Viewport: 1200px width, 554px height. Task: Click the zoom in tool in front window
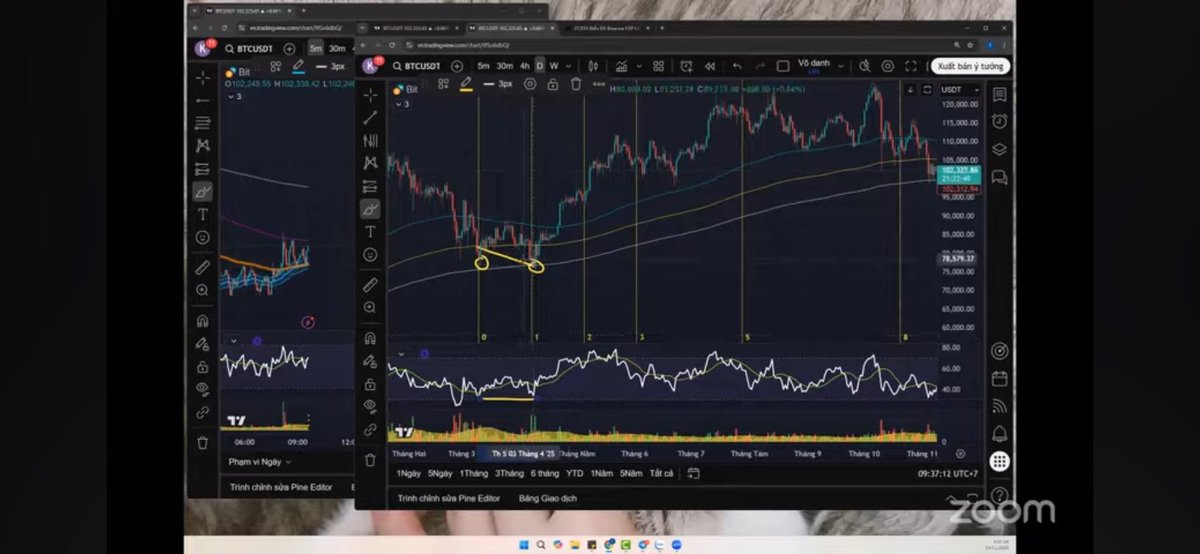pyautogui.click(x=370, y=308)
